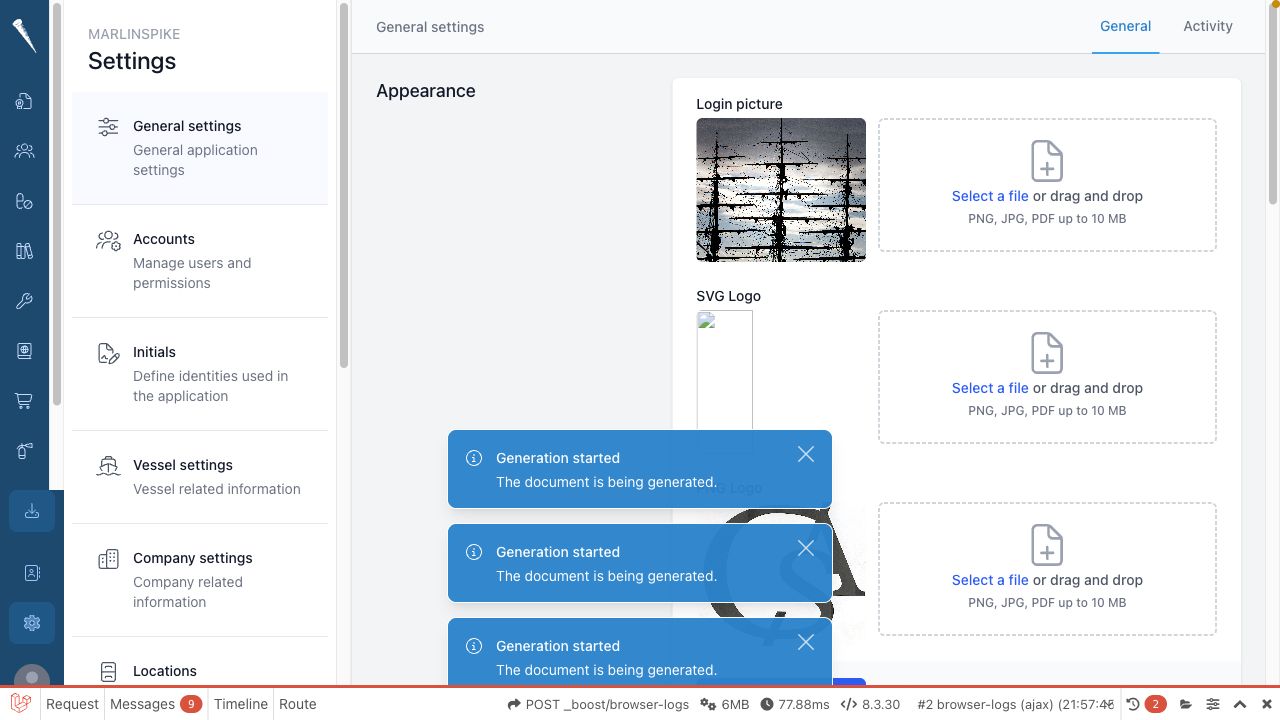This screenshot has height=720, width=1280.
Task: Open Initials settings entry
Action: tap(200, 374)
